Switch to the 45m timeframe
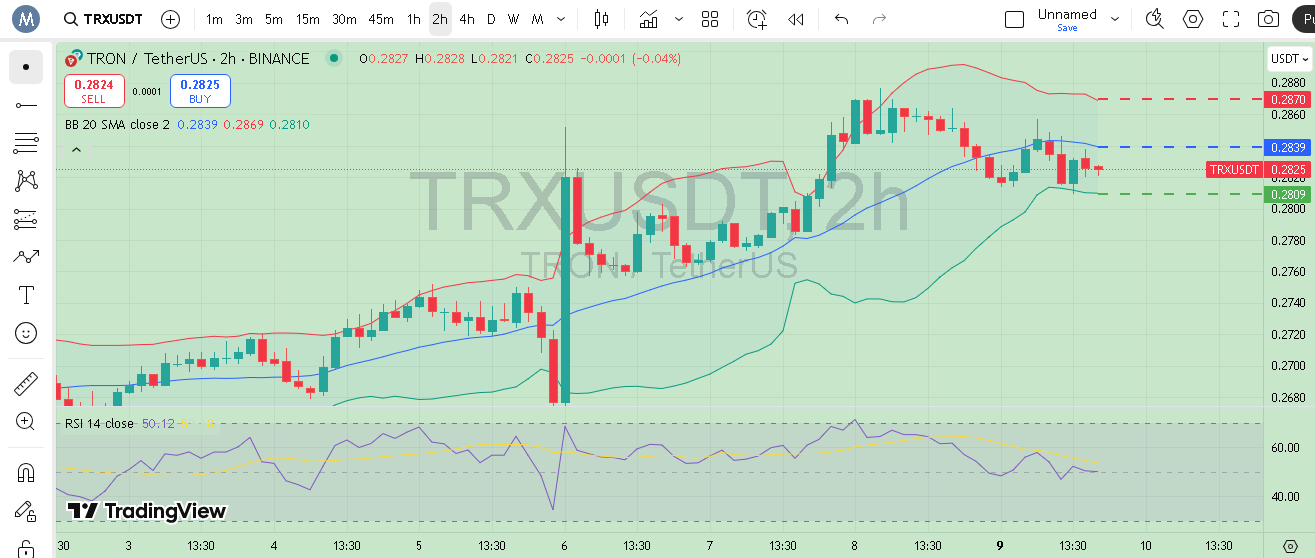This screenshot has height=558, width=1315. (x=381, y=19)
